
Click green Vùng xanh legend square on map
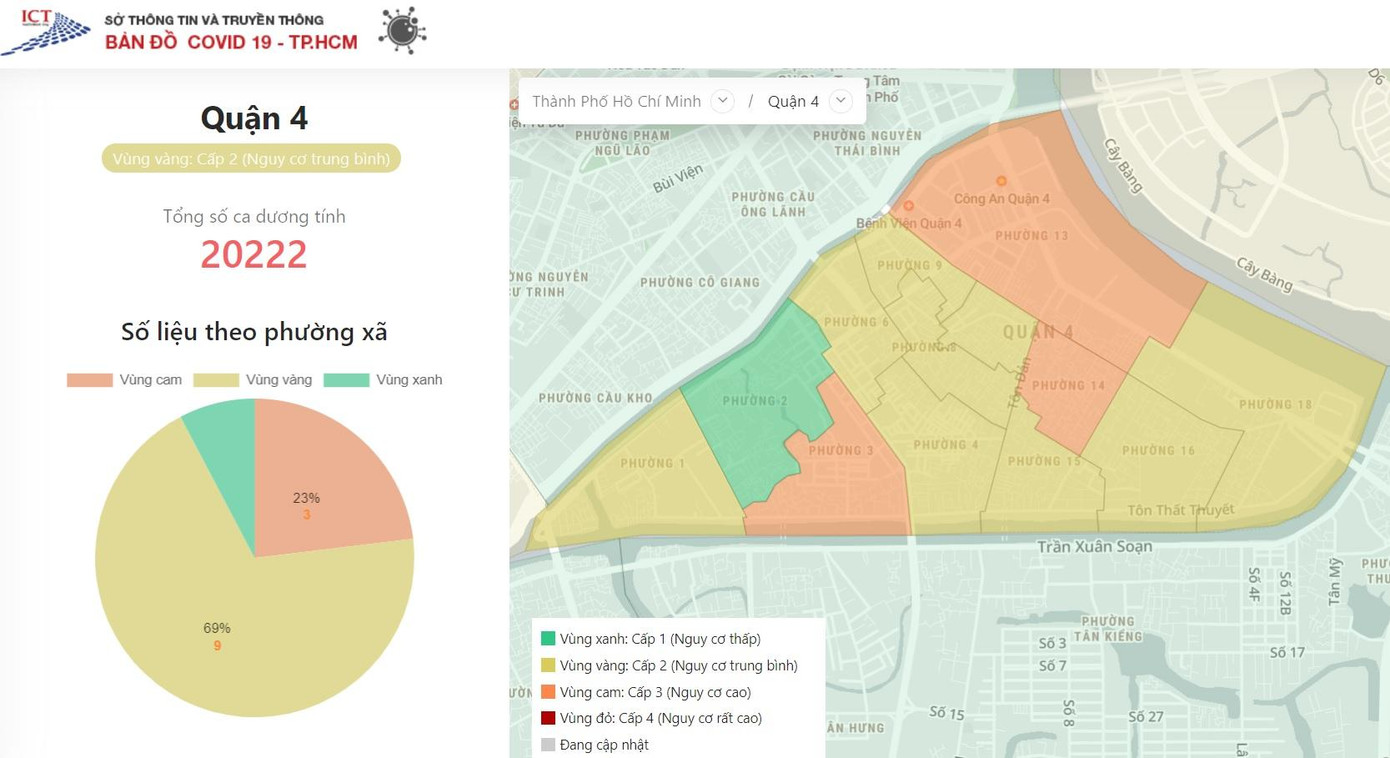pyautogui.click(x=548, y=639)
